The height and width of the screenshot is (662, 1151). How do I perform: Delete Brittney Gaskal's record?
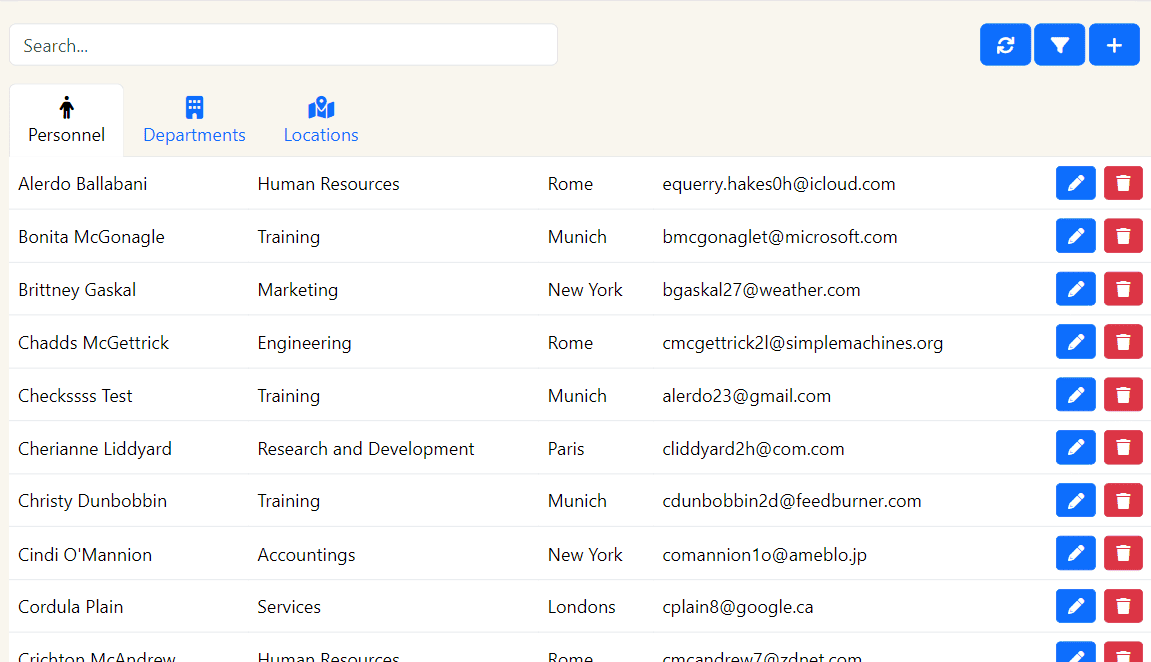(1123, 290)
